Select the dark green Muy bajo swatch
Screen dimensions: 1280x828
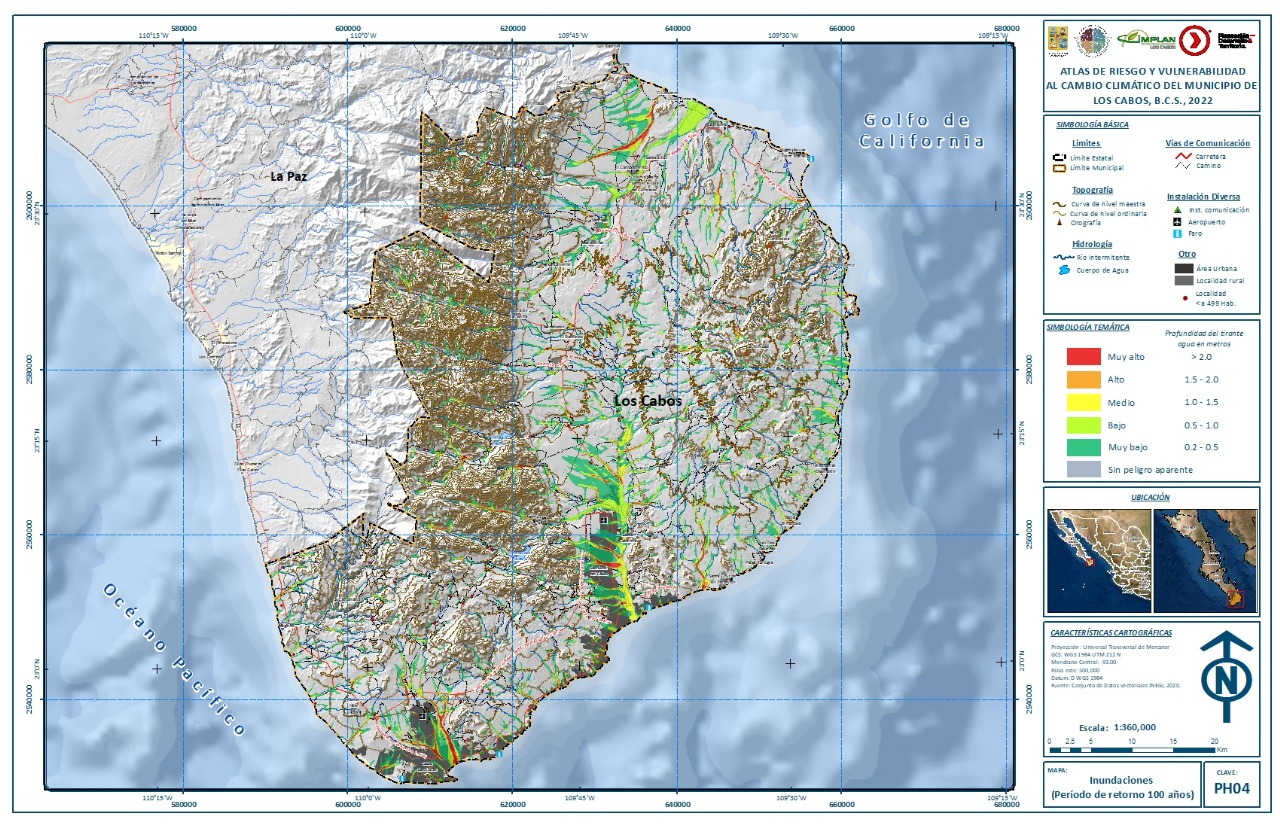tap(1082, 447)
